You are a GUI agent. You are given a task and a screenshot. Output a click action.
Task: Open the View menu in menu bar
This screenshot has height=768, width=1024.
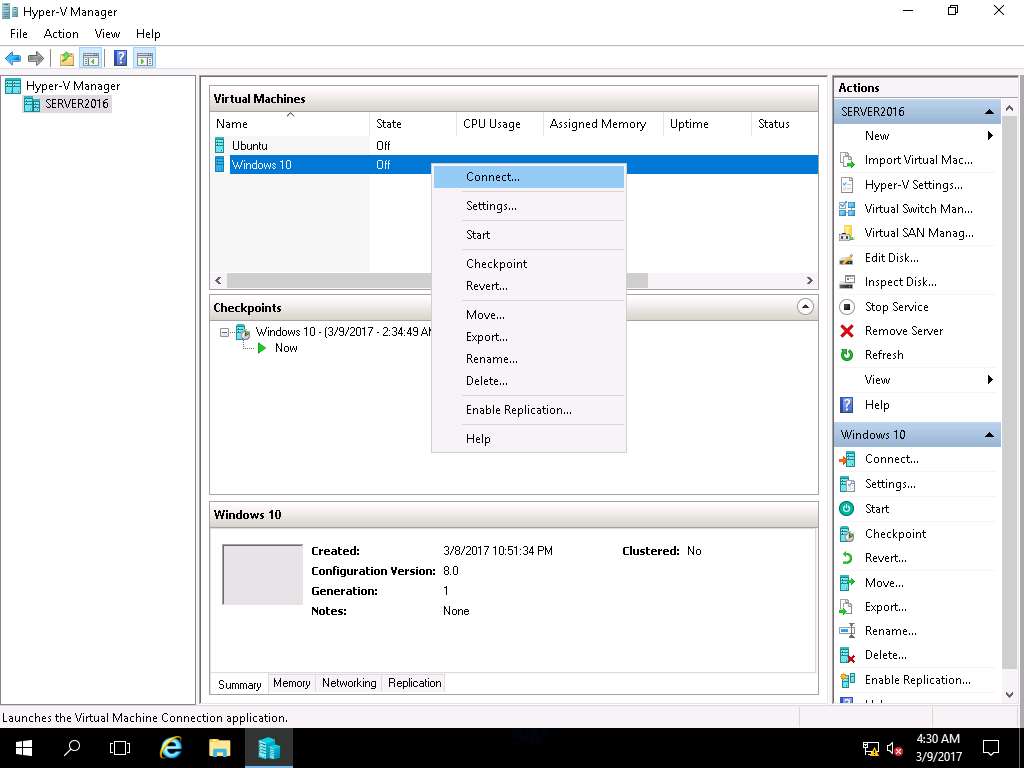(107, 34)
